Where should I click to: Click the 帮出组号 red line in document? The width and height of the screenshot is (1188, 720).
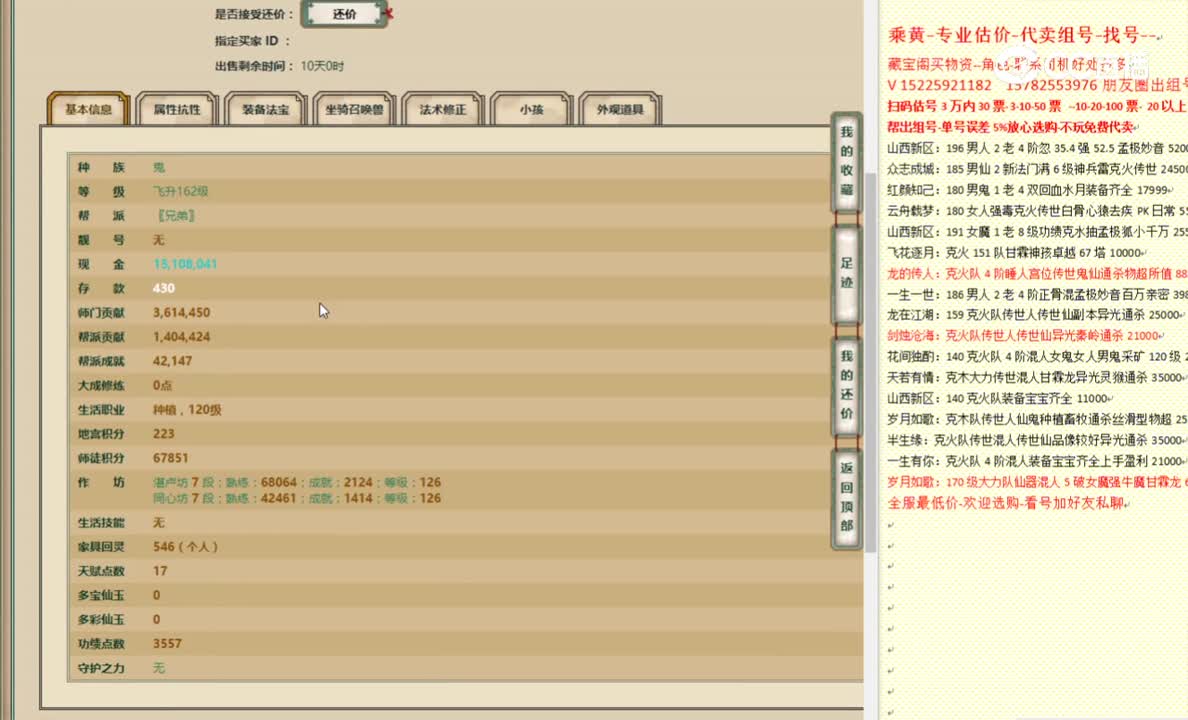coord(1011,127)
